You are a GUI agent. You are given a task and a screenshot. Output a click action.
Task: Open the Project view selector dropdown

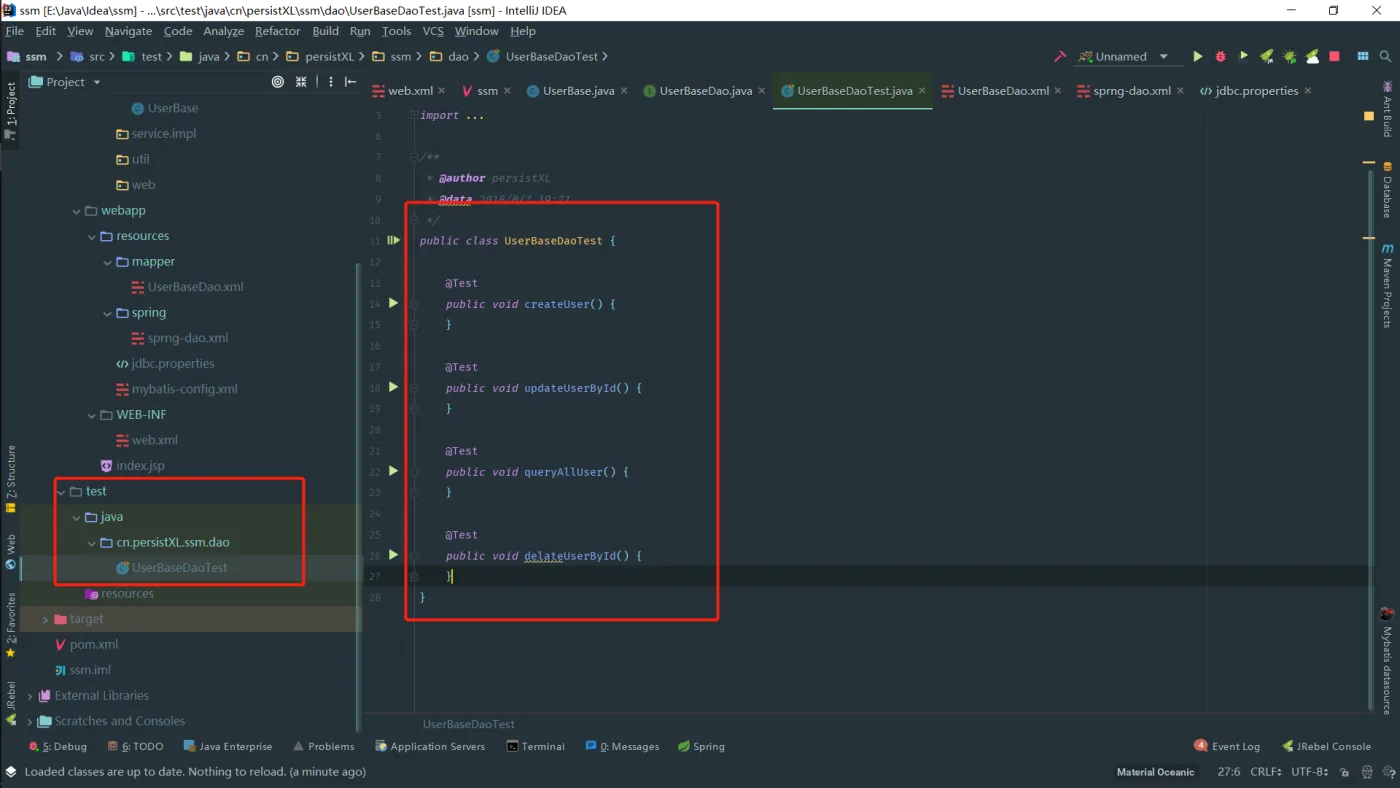[x=66, y=82]
